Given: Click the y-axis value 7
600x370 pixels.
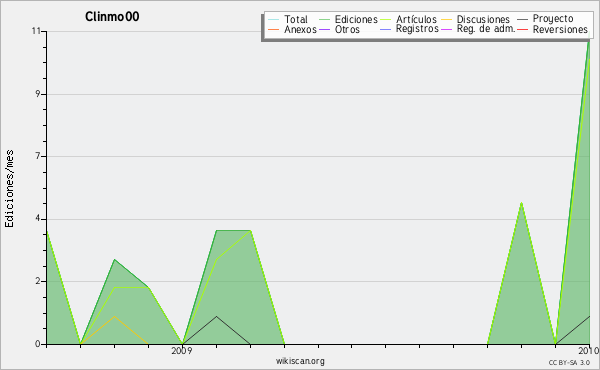Looking at the screenshot, I should pyautogui.click(x=38, y=156).
